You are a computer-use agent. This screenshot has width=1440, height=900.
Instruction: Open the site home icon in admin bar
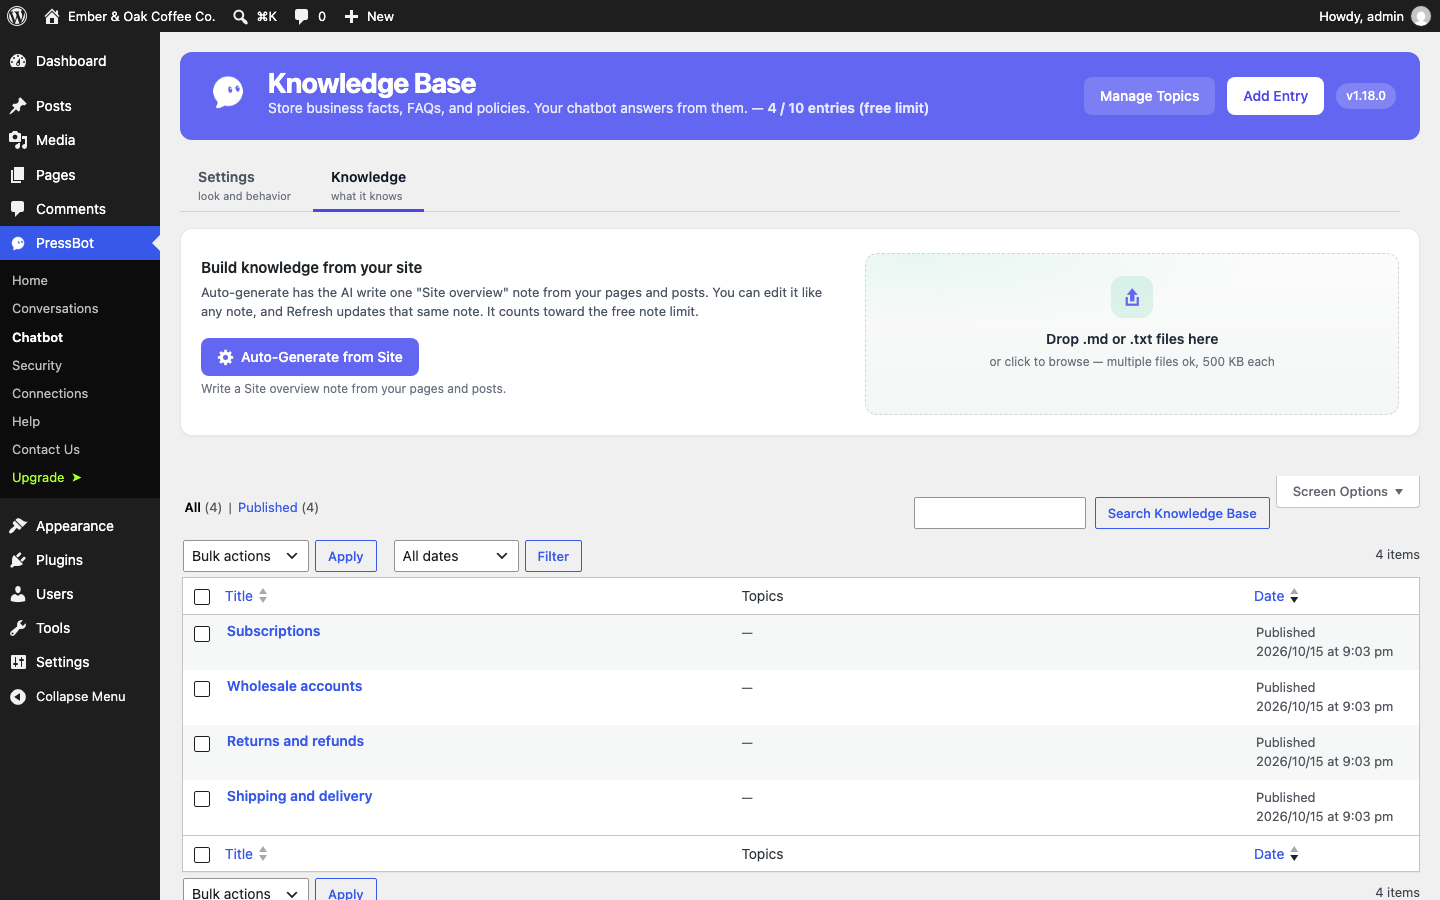click(x=52, y=16)
